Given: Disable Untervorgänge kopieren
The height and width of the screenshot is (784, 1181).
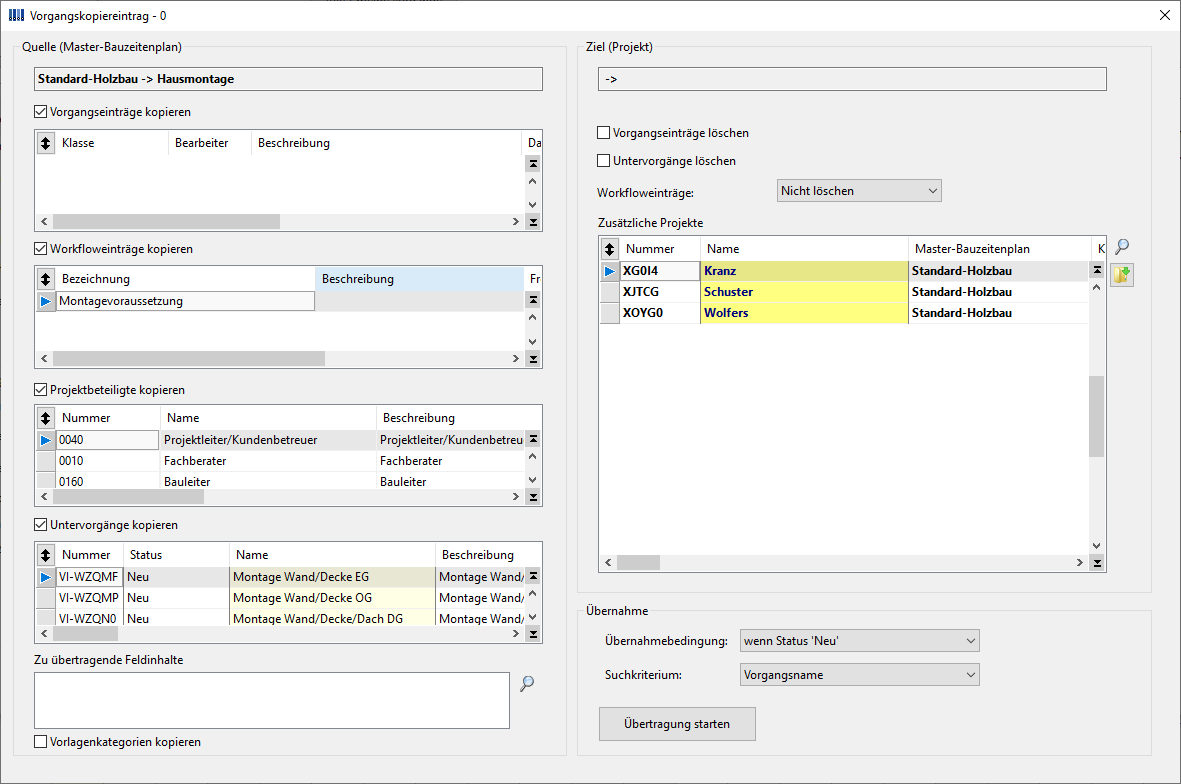Looking at the screenshot, I should [x=41, y=524].
